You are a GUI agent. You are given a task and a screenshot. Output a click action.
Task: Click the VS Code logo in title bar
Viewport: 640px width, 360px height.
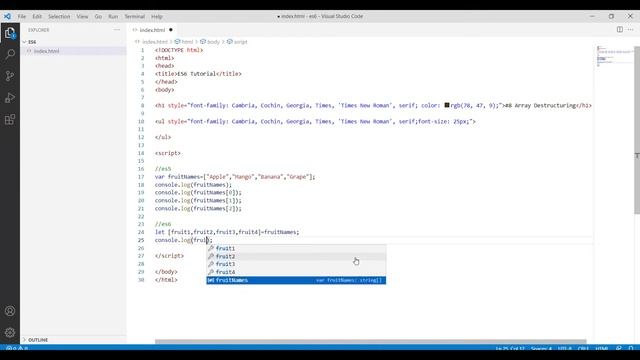(7, 16)
